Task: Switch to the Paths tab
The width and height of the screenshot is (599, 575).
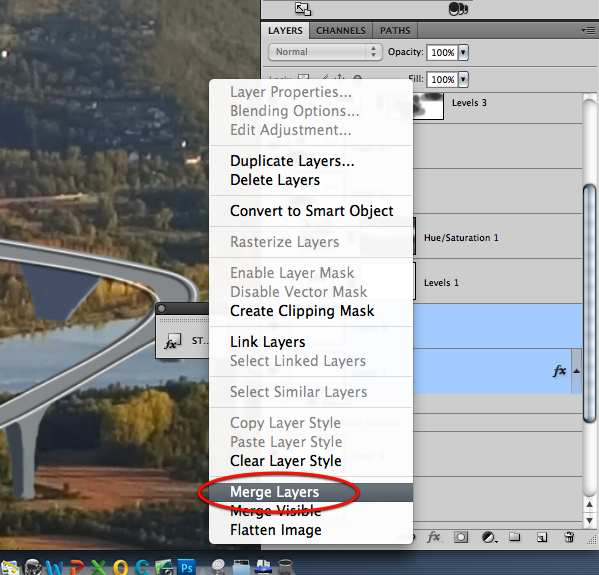Action: (x=395, y=31)
